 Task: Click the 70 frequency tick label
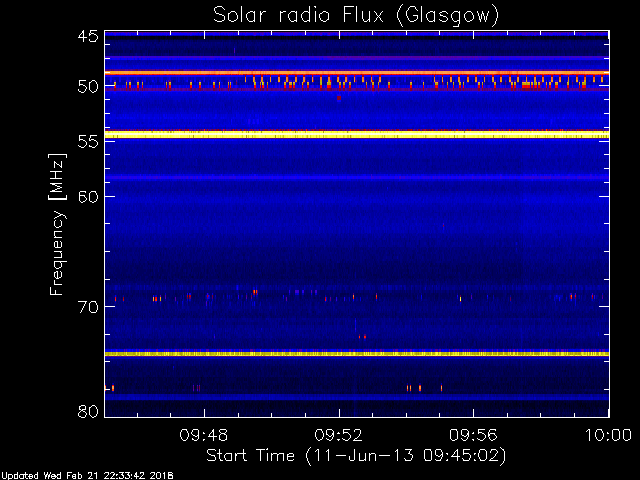[x=88, y=307]
